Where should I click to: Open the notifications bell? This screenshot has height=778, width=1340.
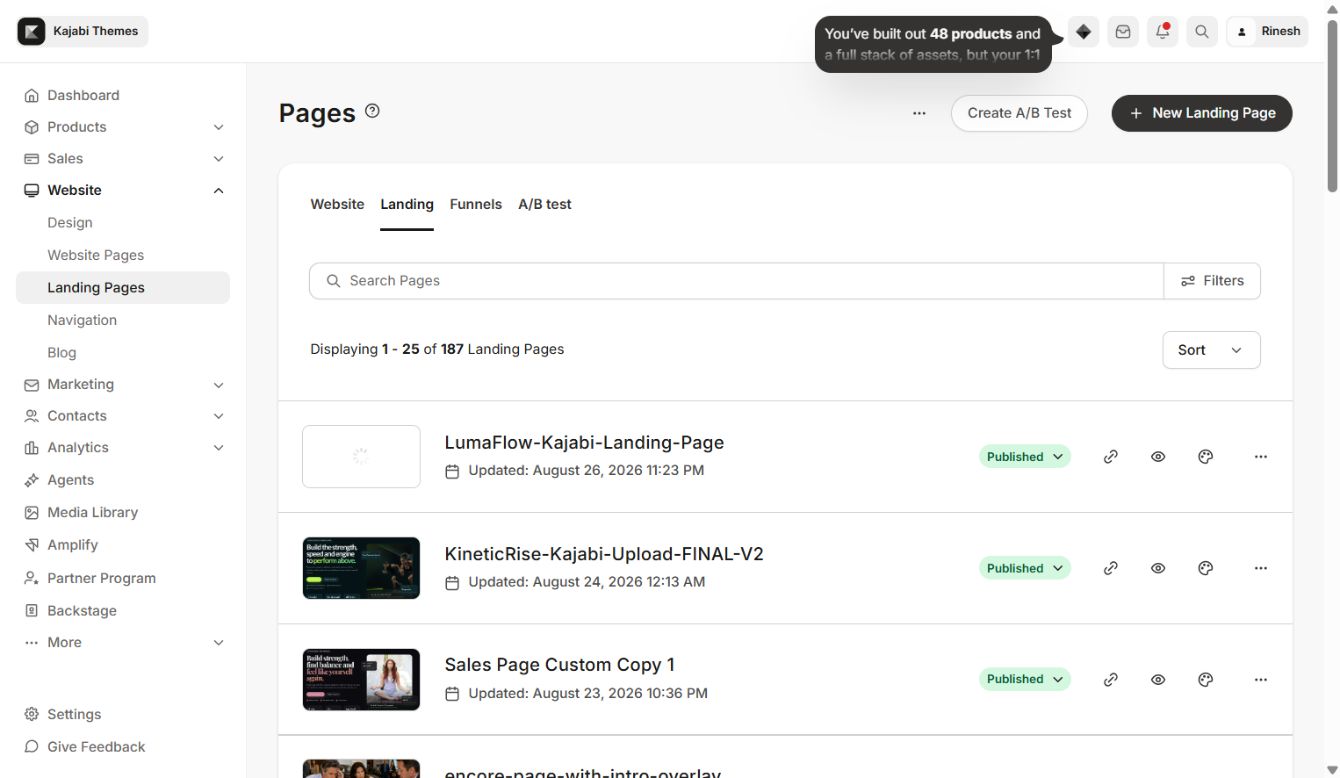pos(1162,32)
